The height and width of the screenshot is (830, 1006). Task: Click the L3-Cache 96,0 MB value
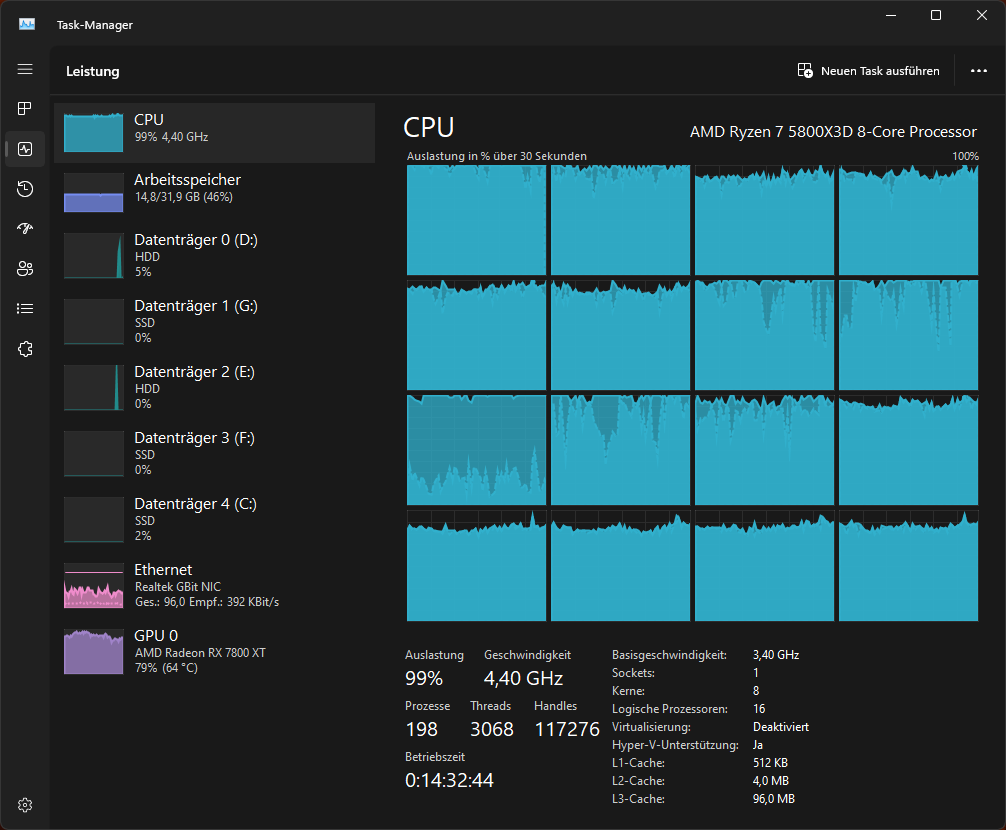[774, 799]
